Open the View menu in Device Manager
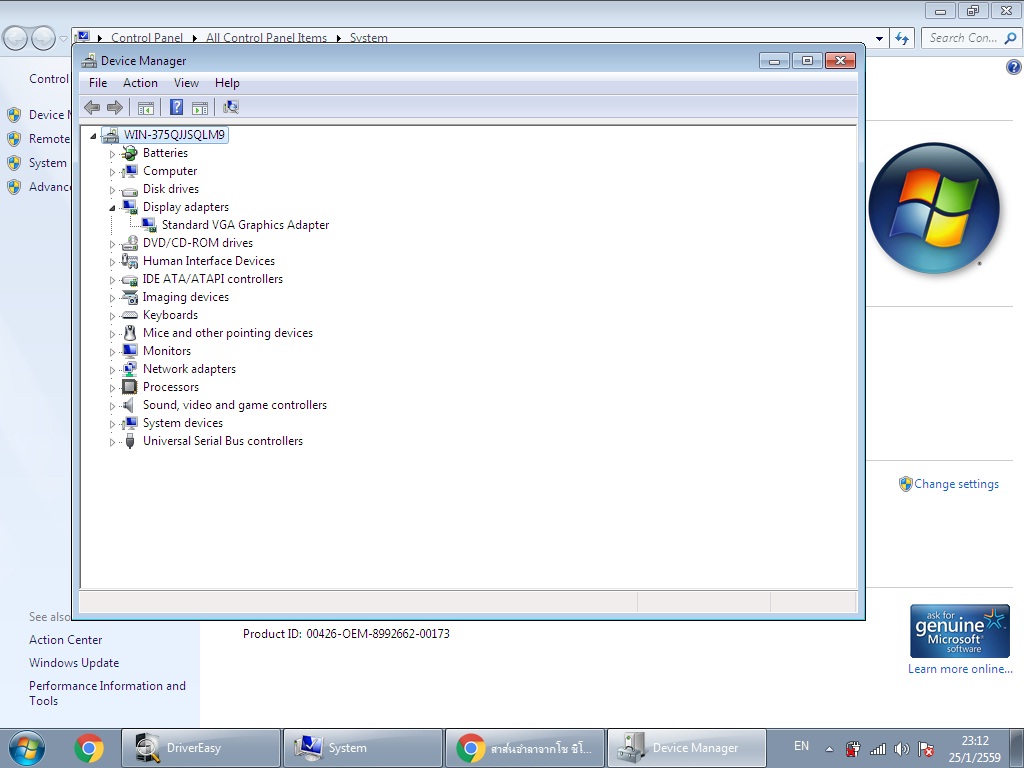Screen dimensions: 1024x768 click(x=186, y=83)
